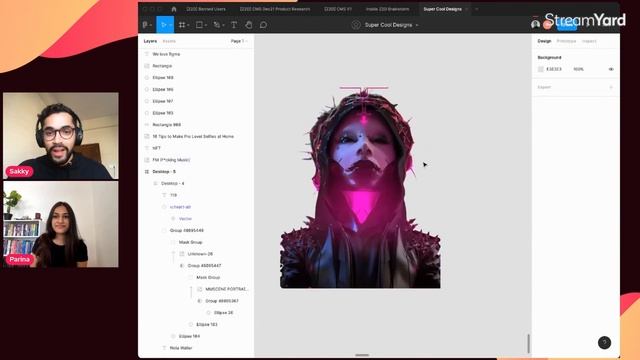Screen dimensions: 640x360
Task: Click the background 100% opacity field
Action: click(578, 69)
